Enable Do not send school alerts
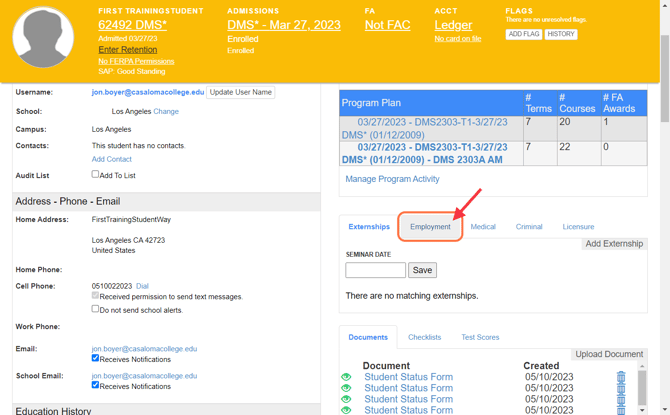This screenshot has height=415, width=670. click(96, 309)
